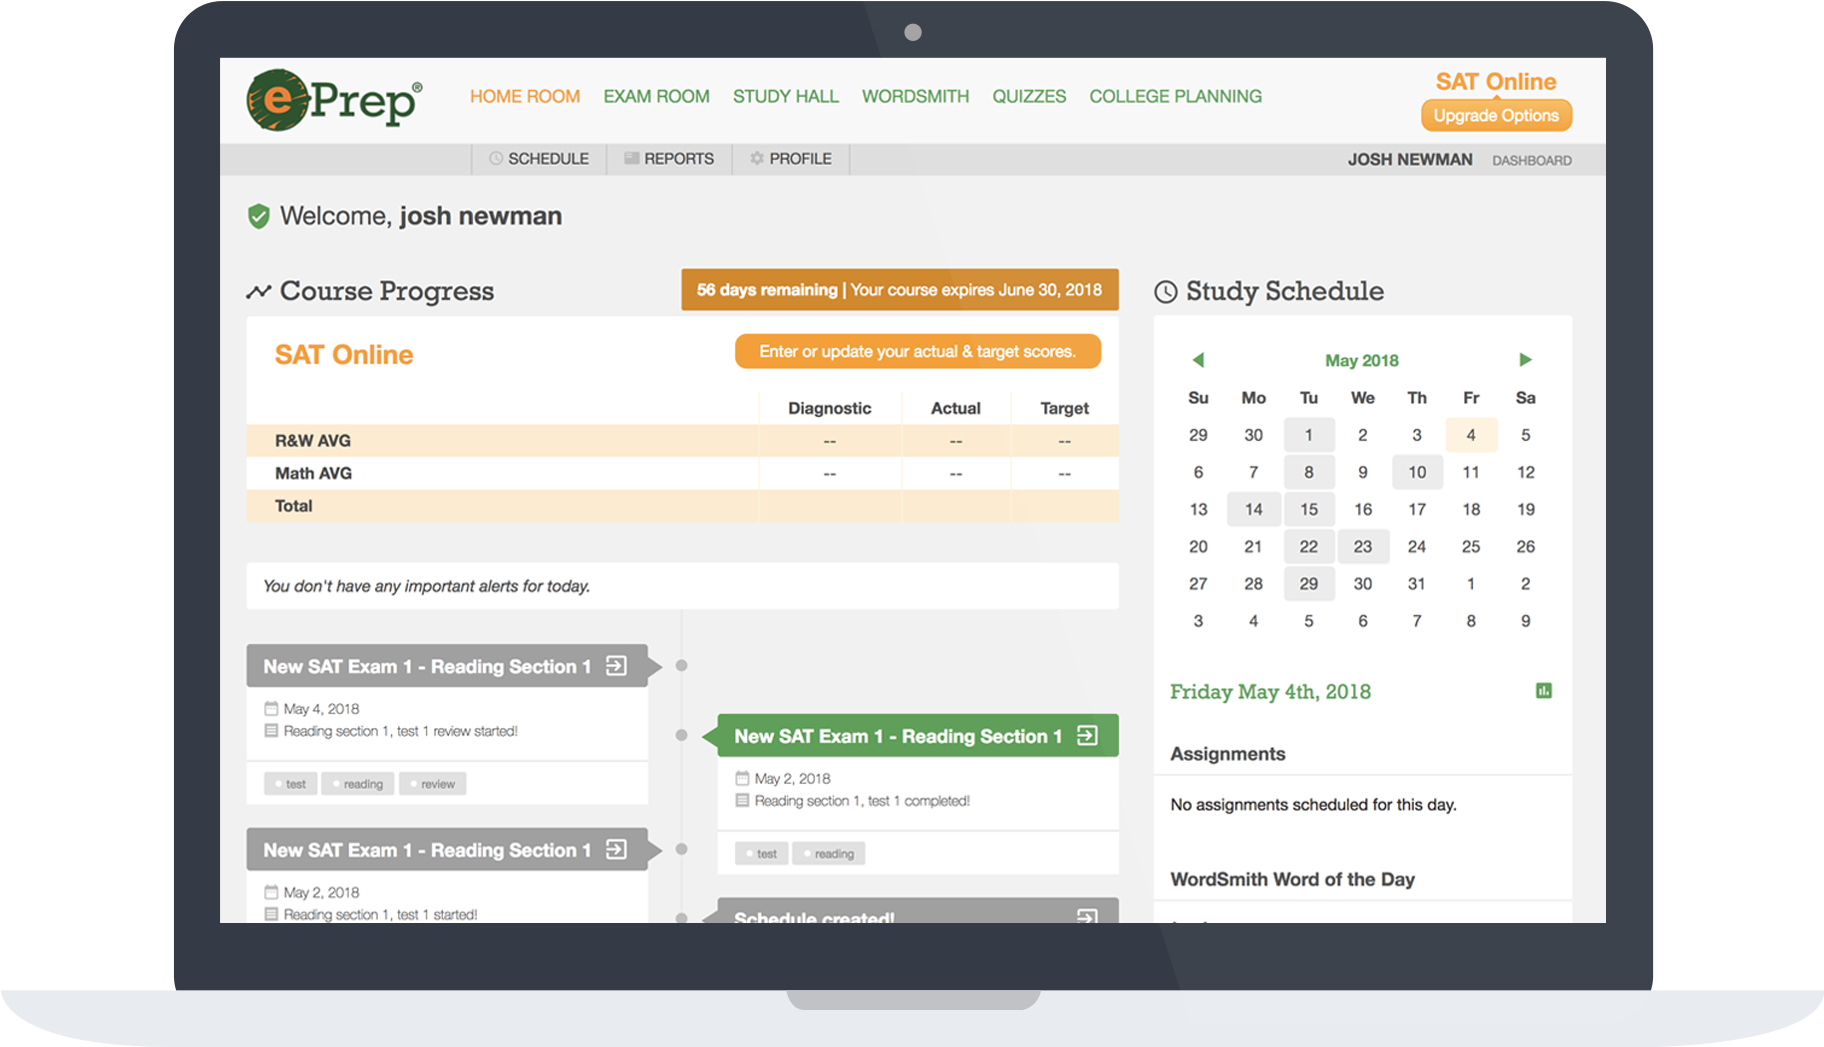This screenshot has width=1824, height=1047.
Task: Click the ePrep logo
Action: point(334,100)
